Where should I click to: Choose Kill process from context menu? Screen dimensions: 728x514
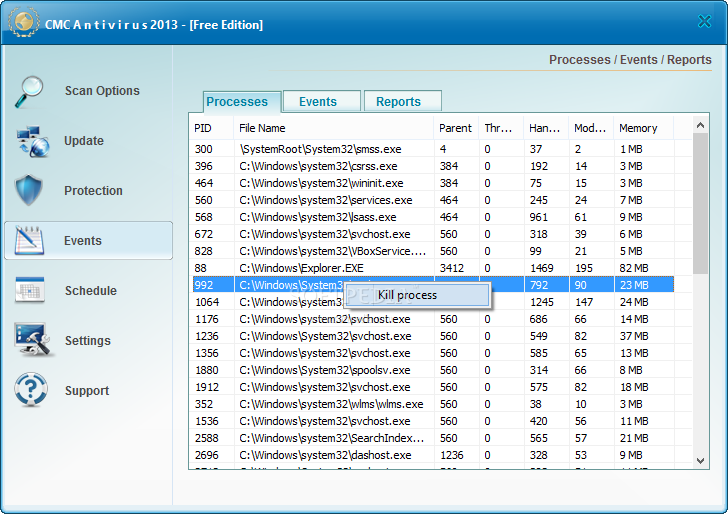pyautogui.click(x=417, y=295)
